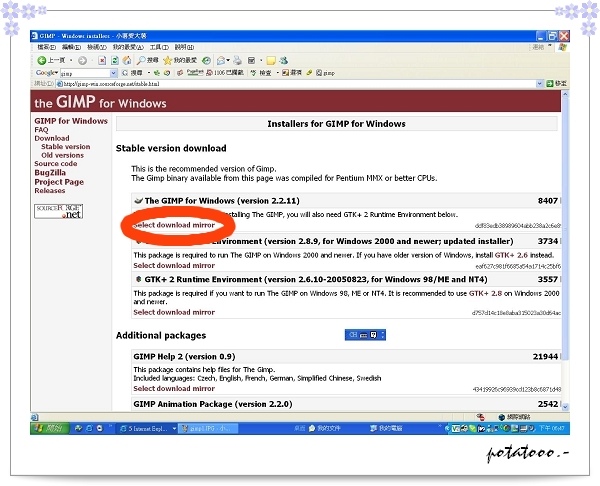
Task: Expand the spell check dropdown arrow
Action: [277, 73]
